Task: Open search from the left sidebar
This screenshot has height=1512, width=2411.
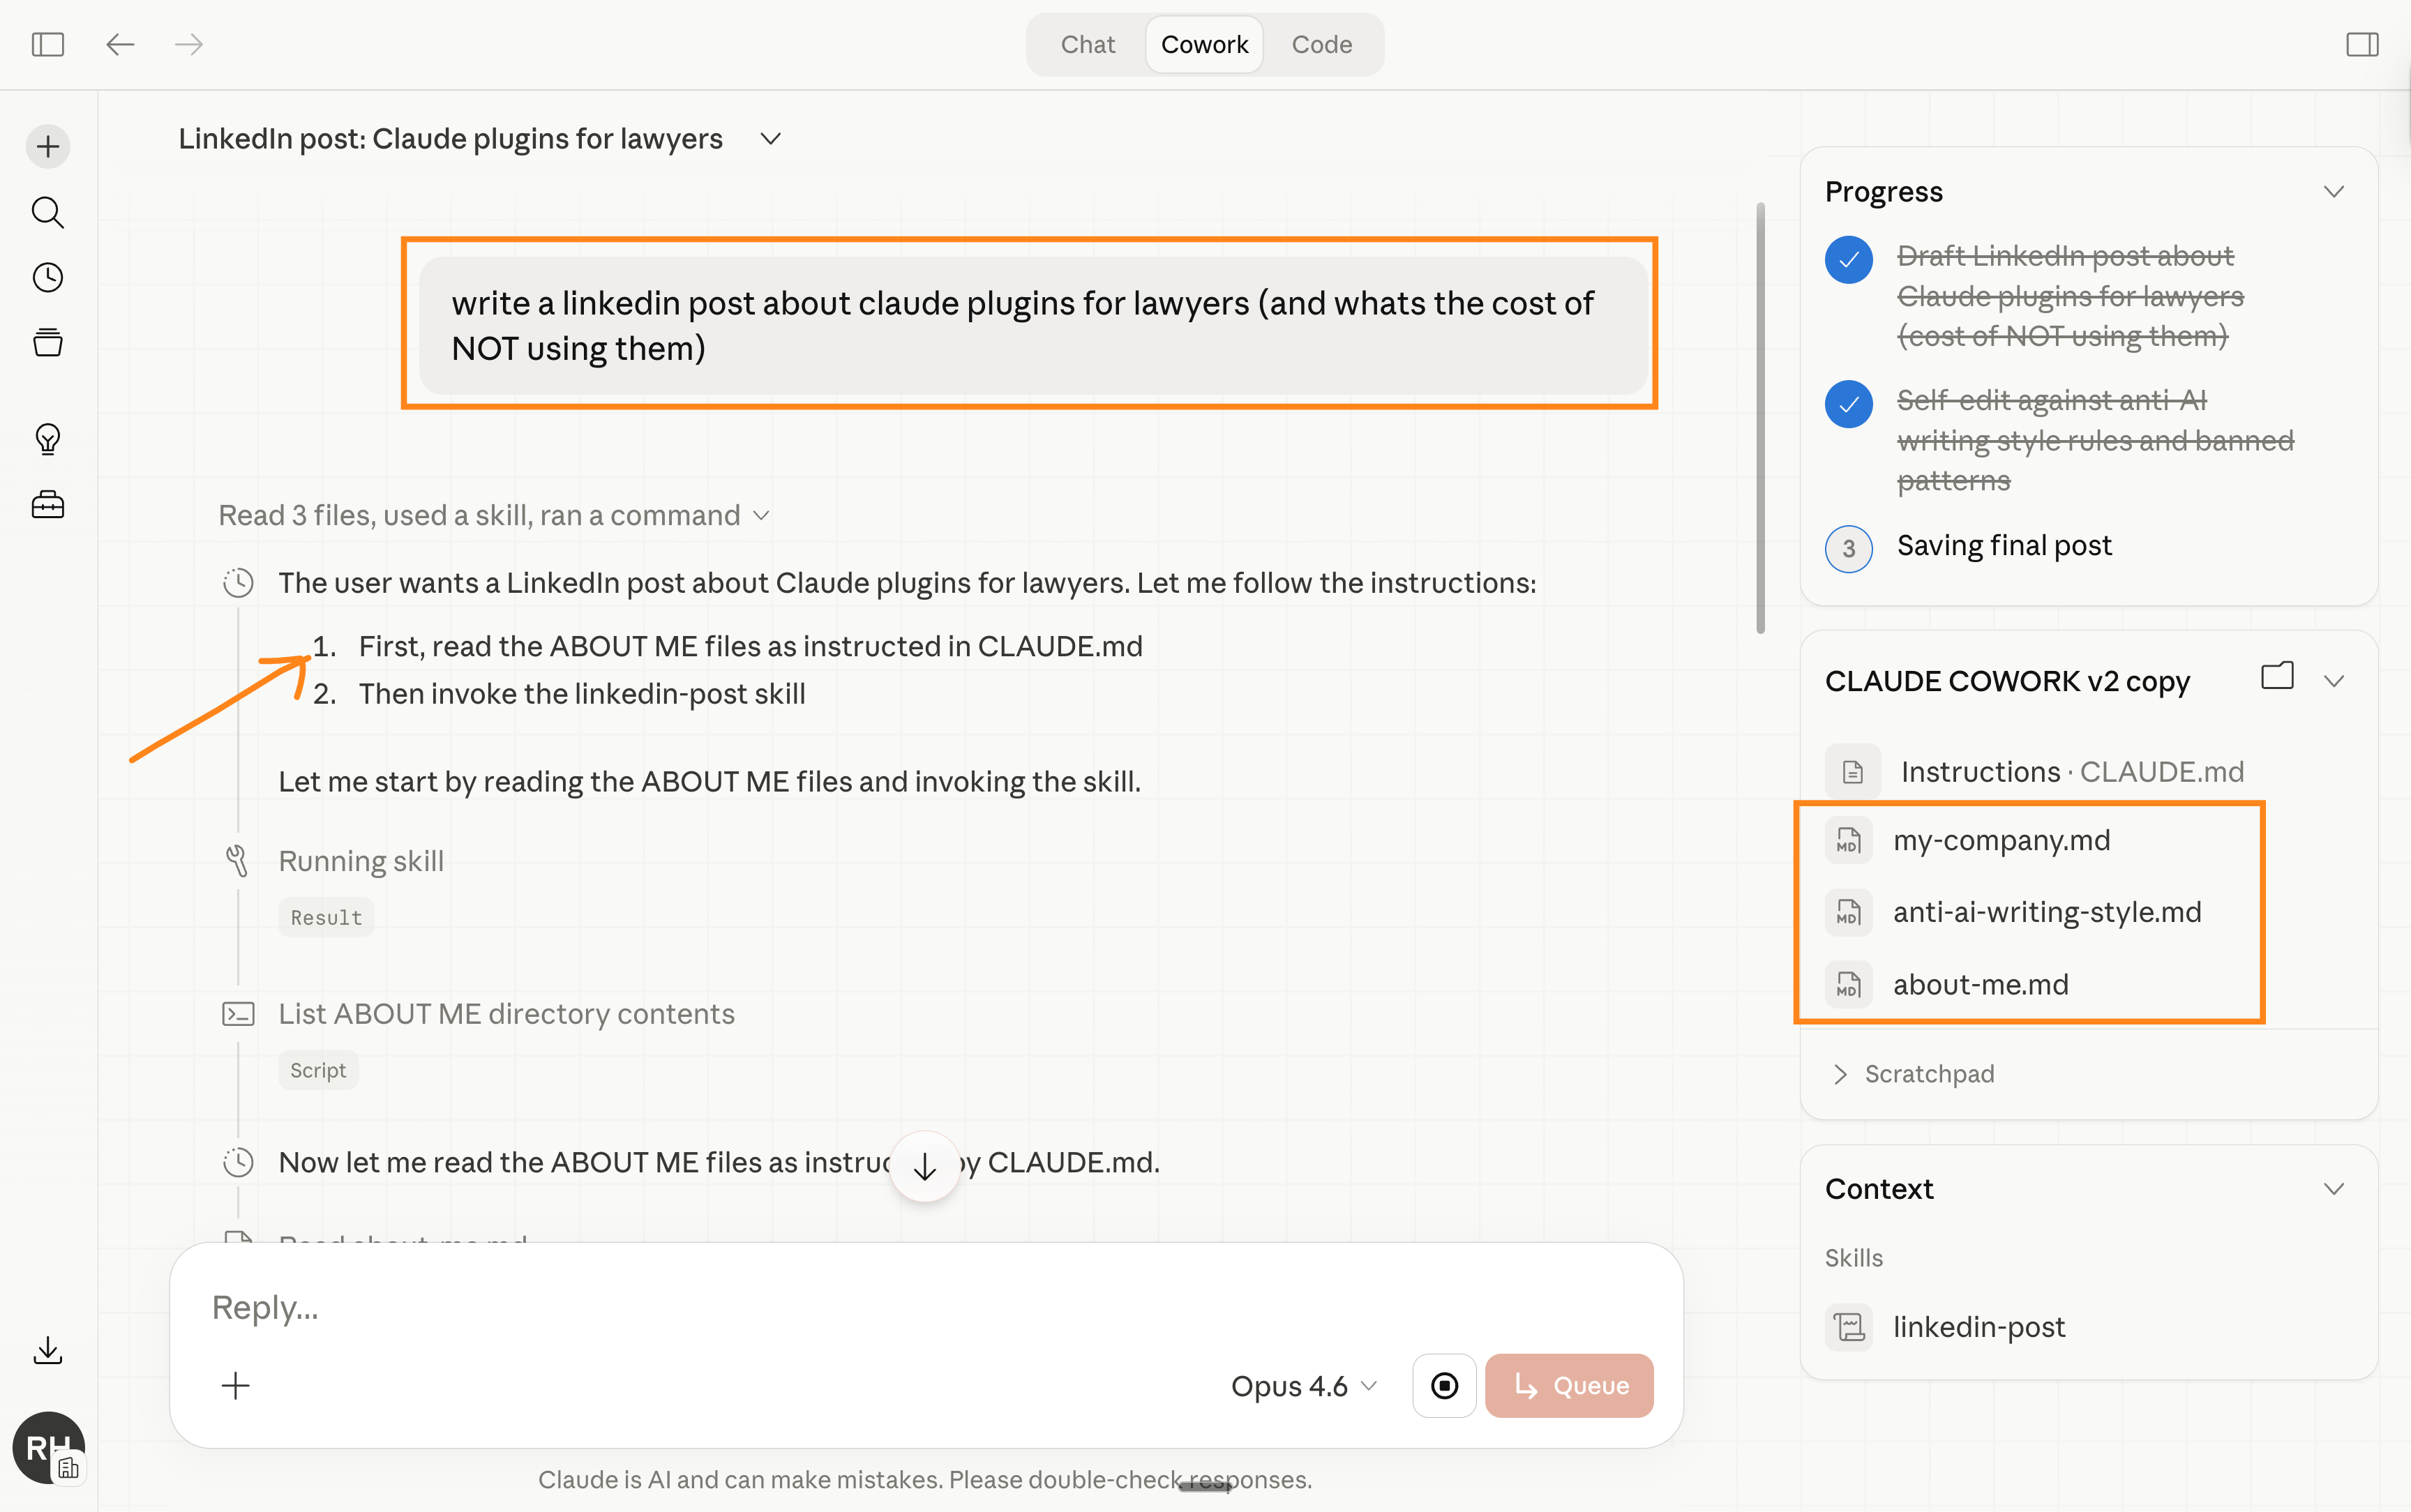Action: (48, 212)
